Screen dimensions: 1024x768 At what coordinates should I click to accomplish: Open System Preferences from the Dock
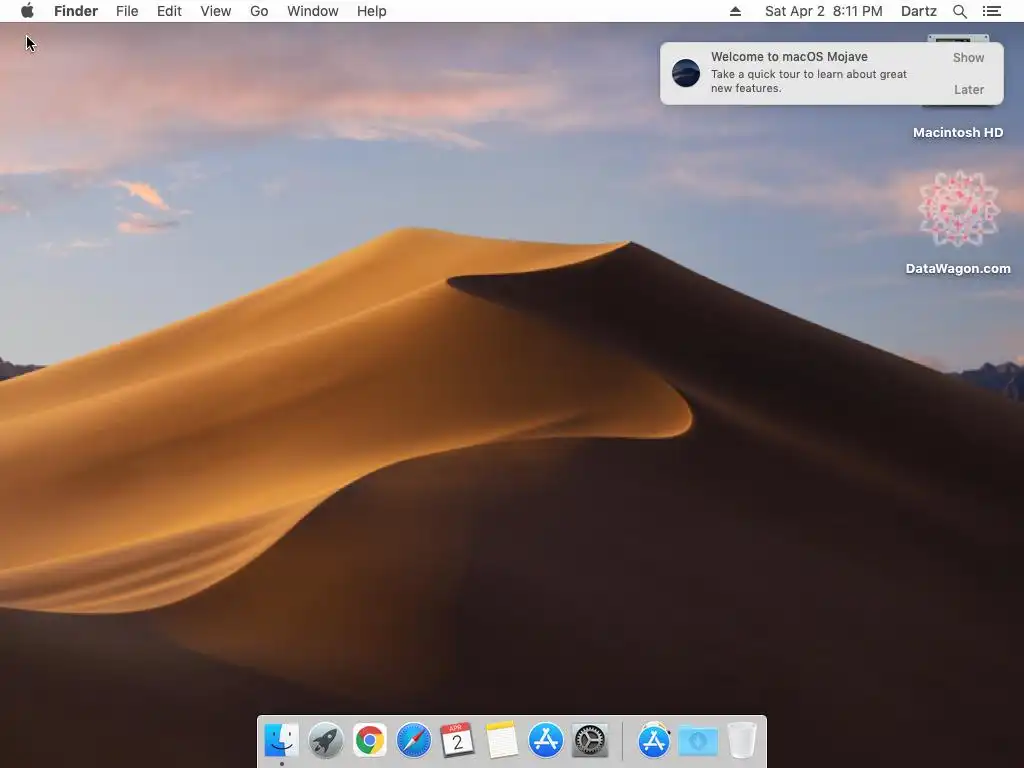click(590, 740)
